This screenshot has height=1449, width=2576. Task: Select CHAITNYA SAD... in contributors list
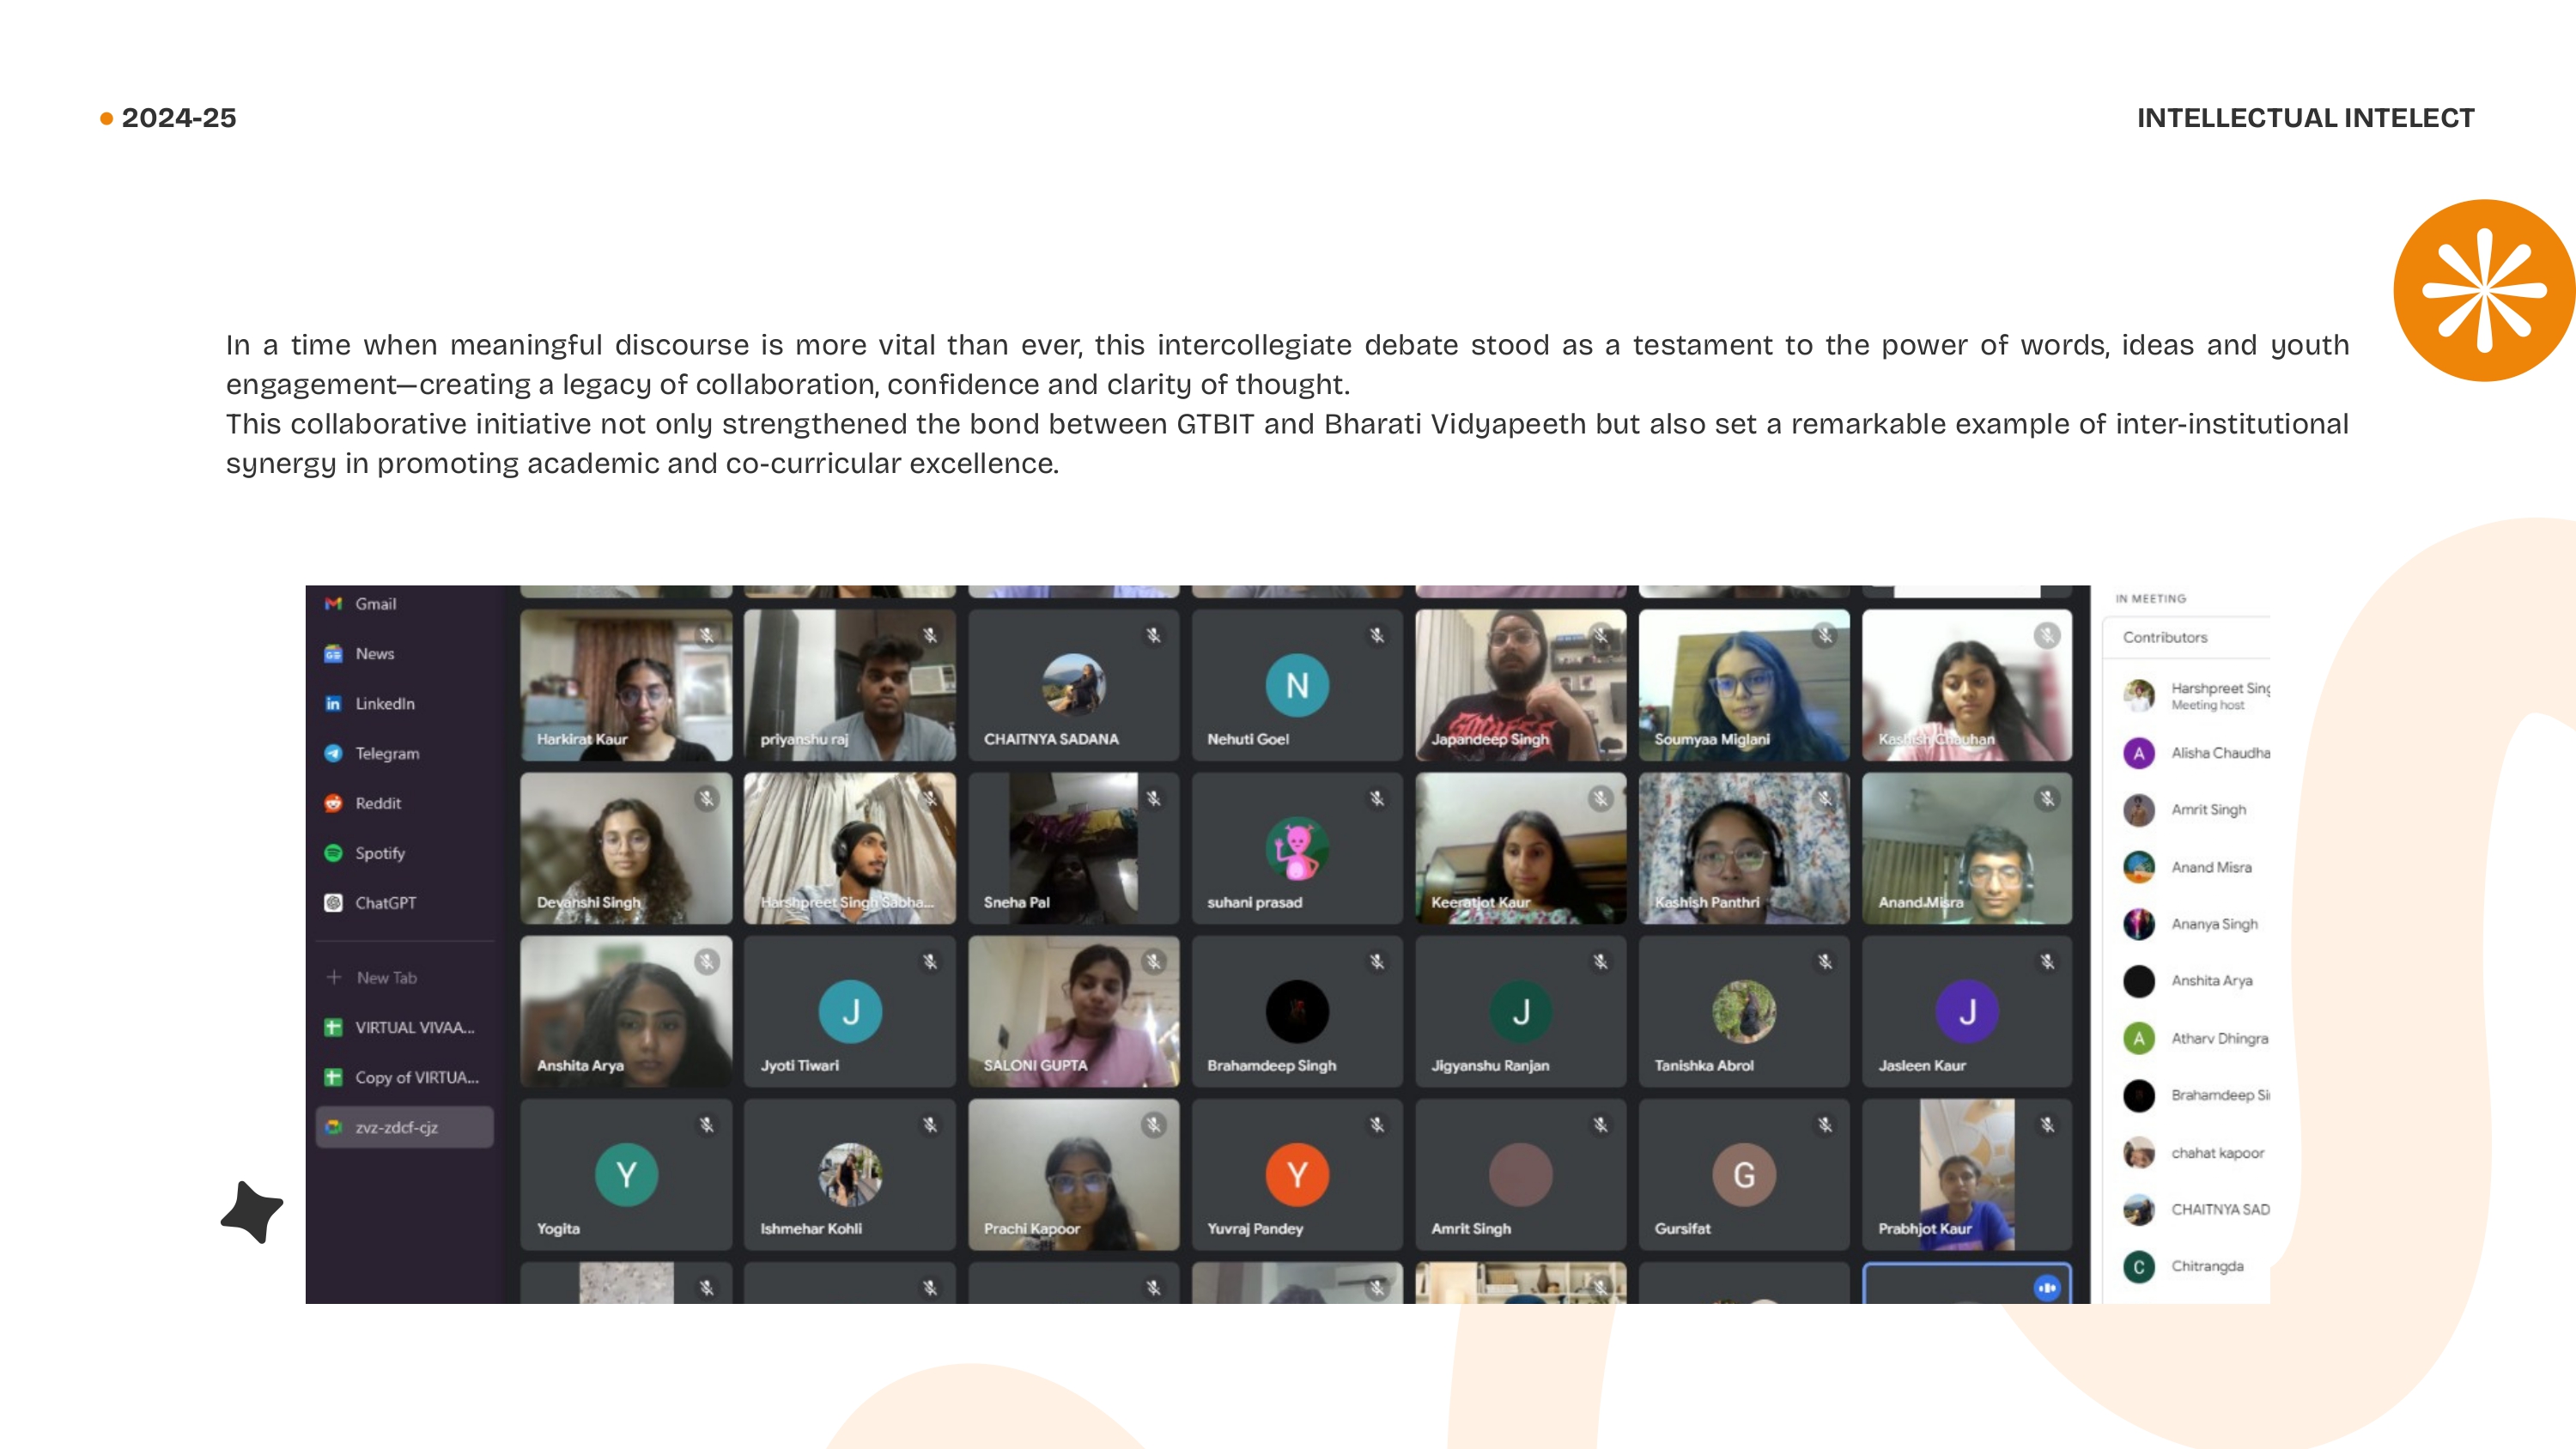tap(2195, 1209)
